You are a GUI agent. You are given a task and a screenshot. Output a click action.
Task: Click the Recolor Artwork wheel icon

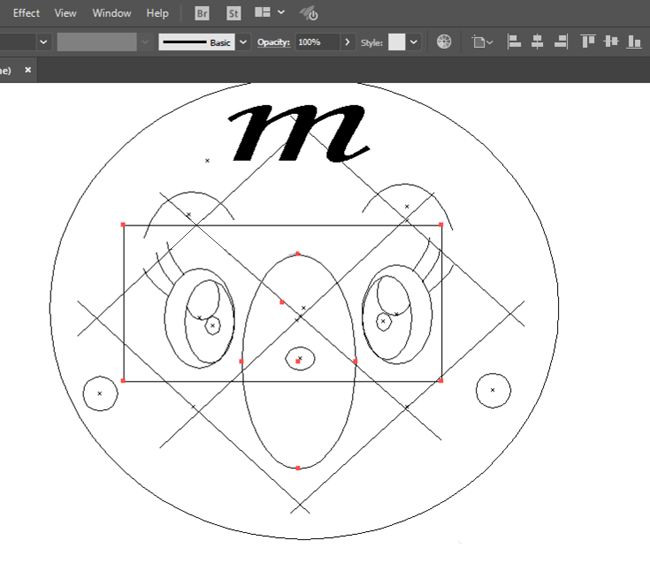coord(445,42)
